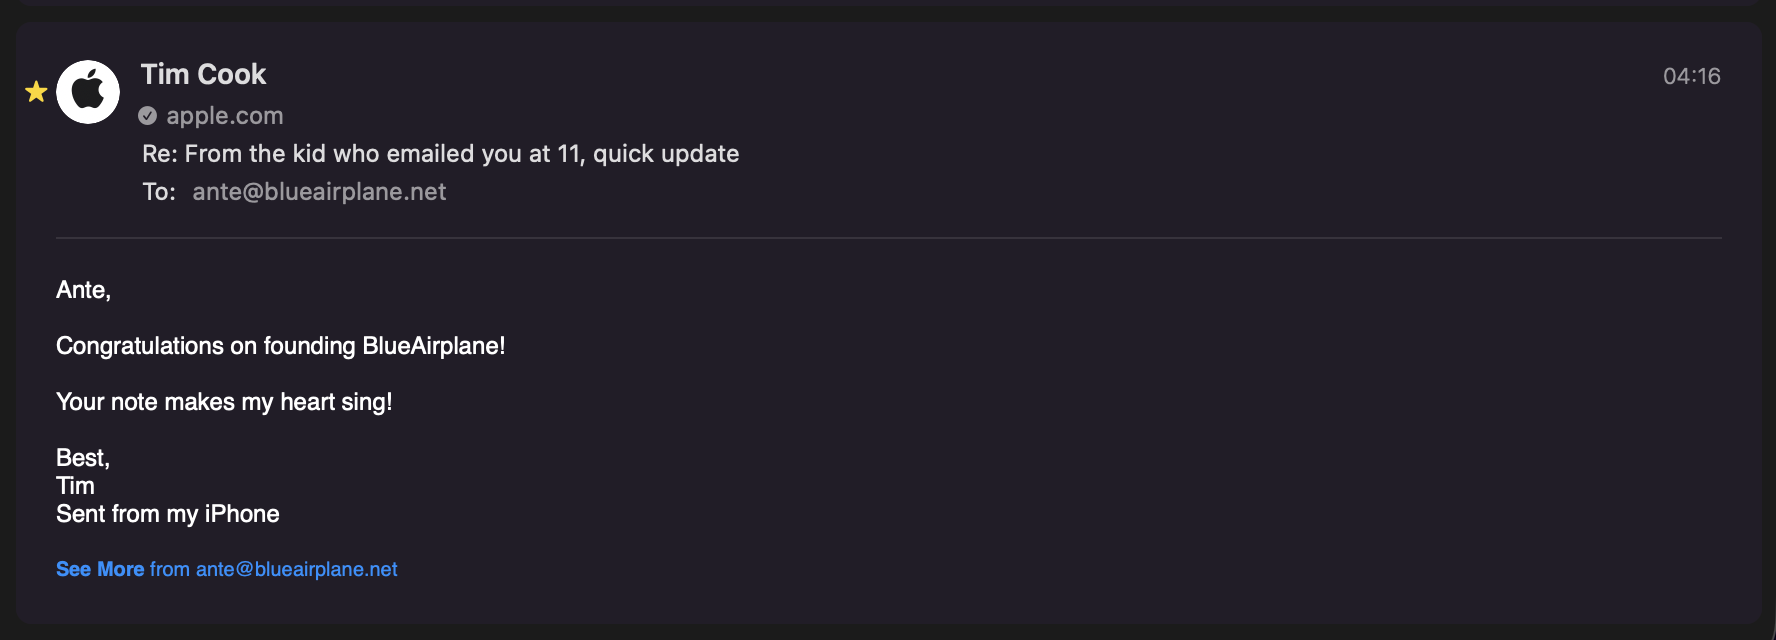Click the 04:16 message timestamp
1776x640 pixels.
click(x=1691, y=76)
